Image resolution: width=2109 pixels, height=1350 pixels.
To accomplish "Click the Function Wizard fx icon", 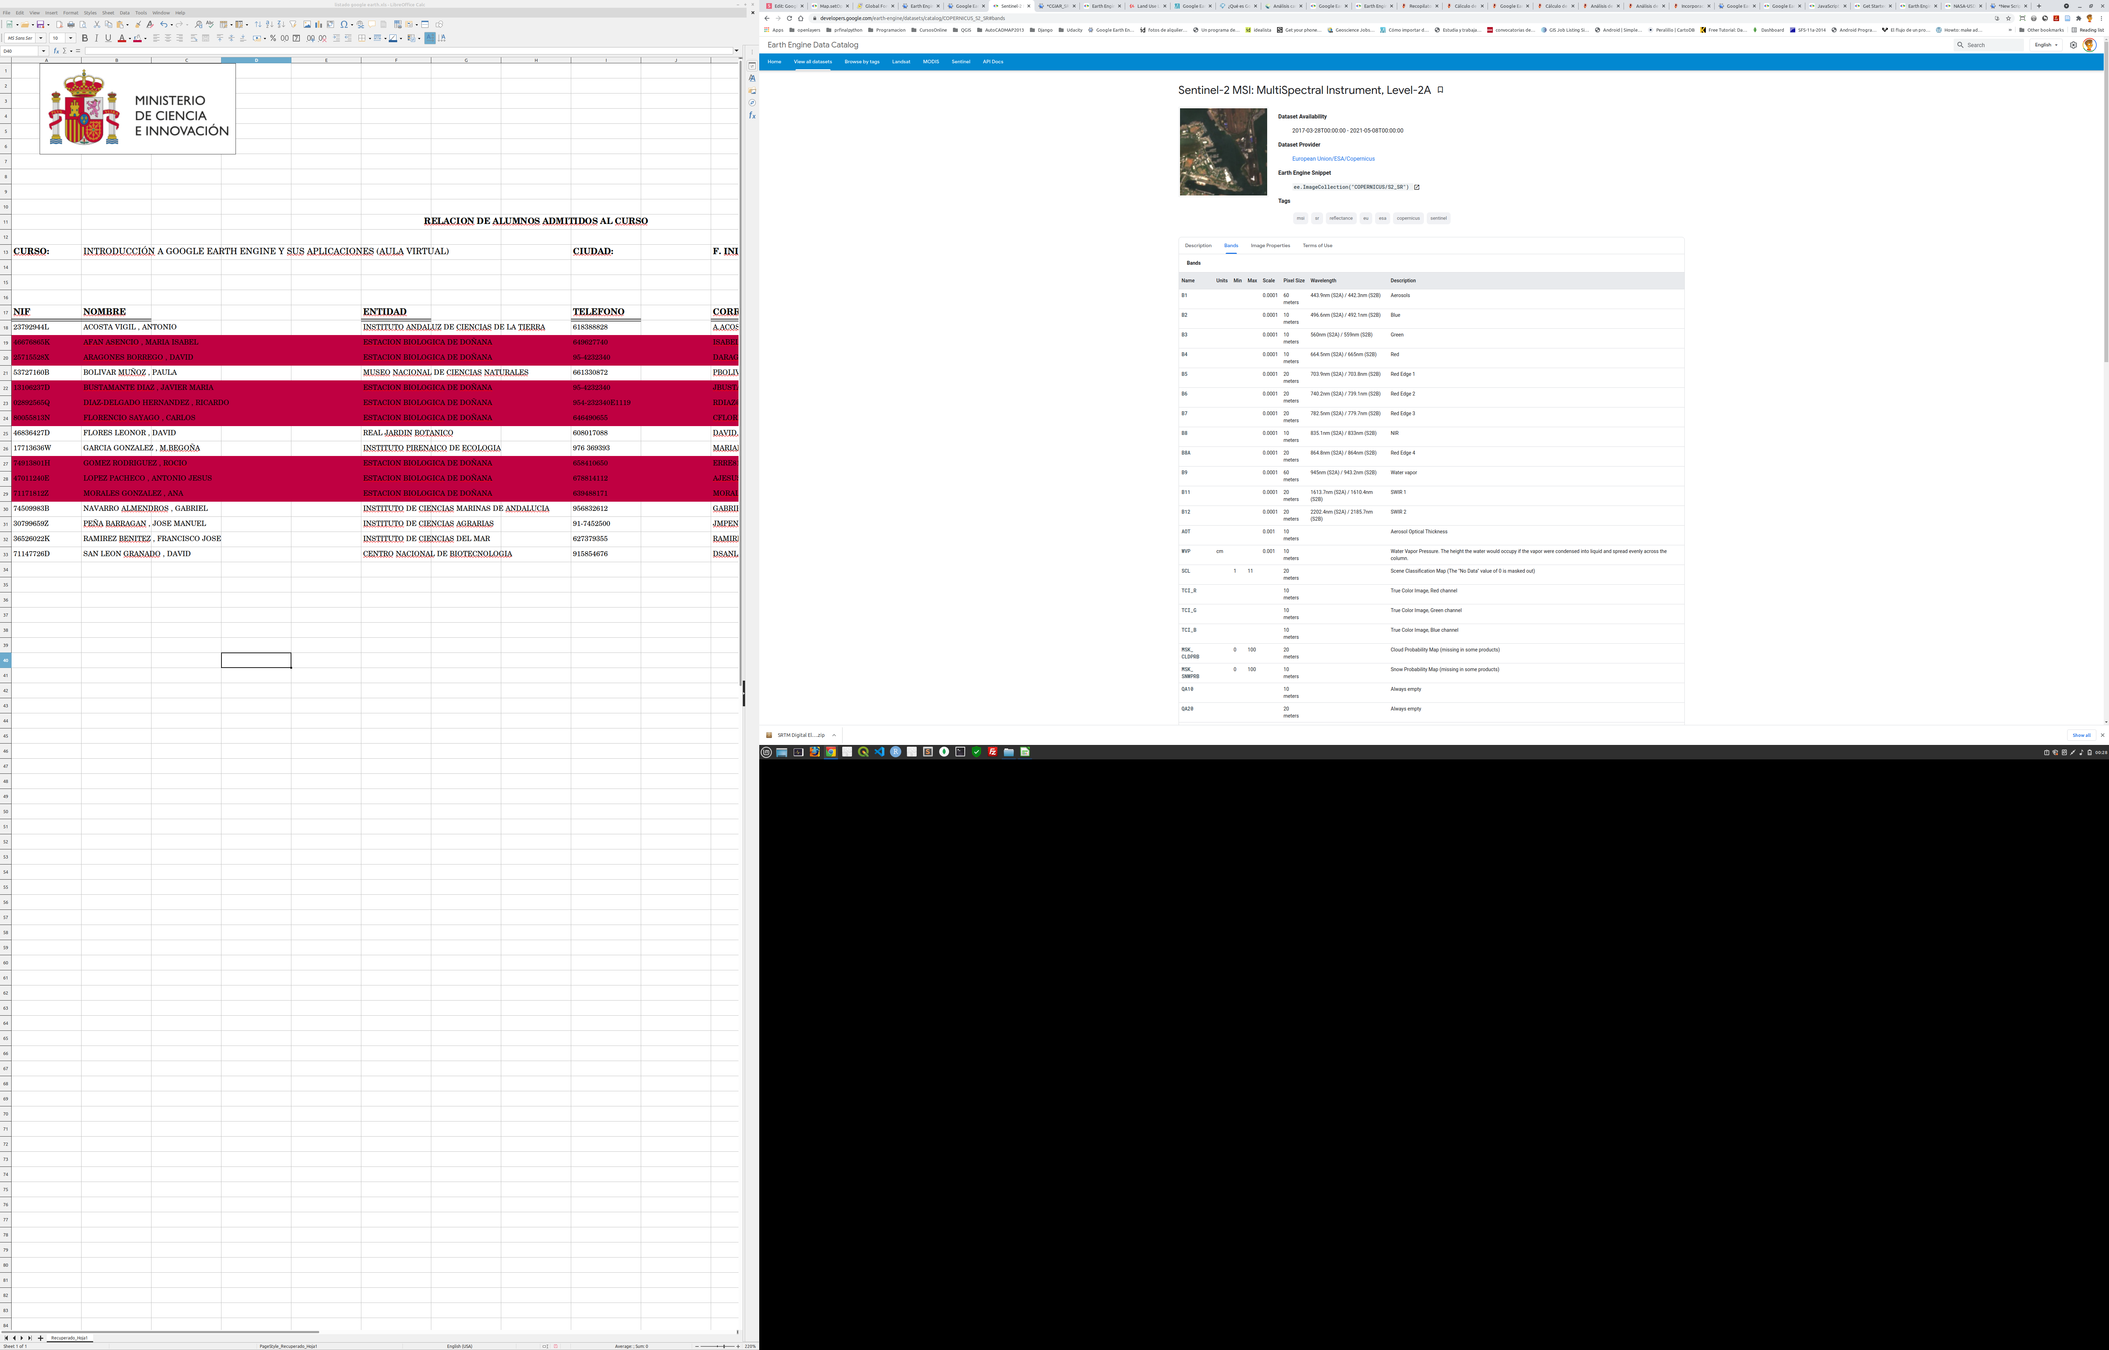I will point(56,51).
